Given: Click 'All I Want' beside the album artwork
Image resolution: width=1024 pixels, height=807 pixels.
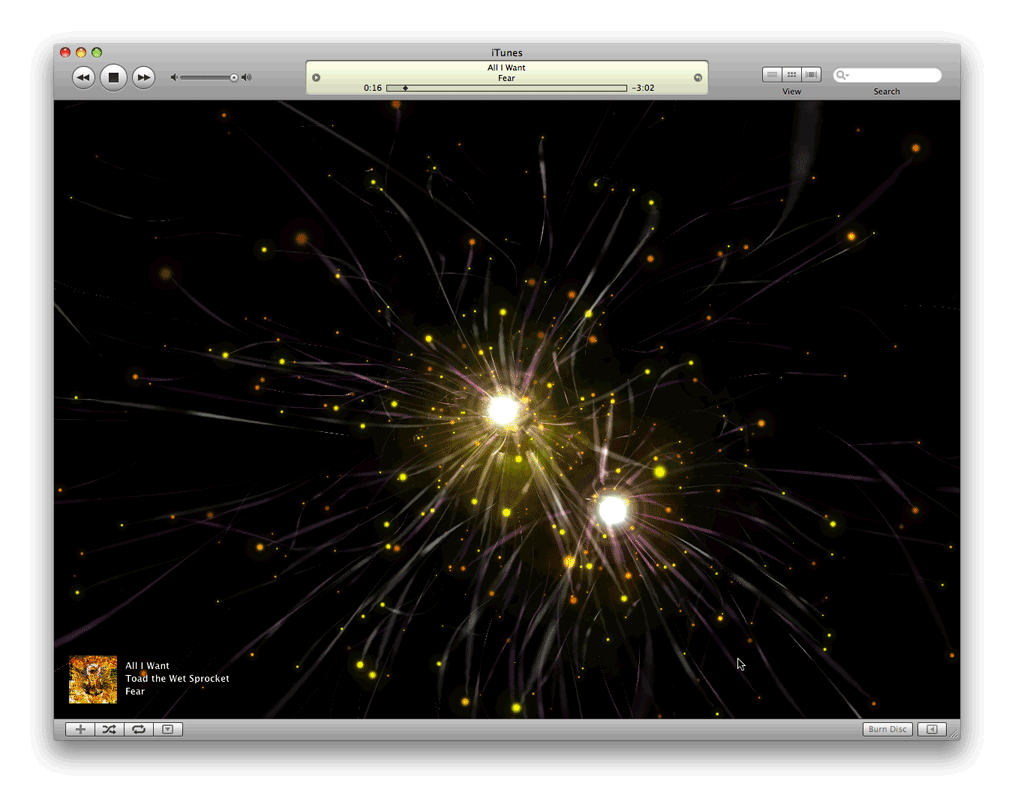Looking at the screenshot, I should pos(147,666).
